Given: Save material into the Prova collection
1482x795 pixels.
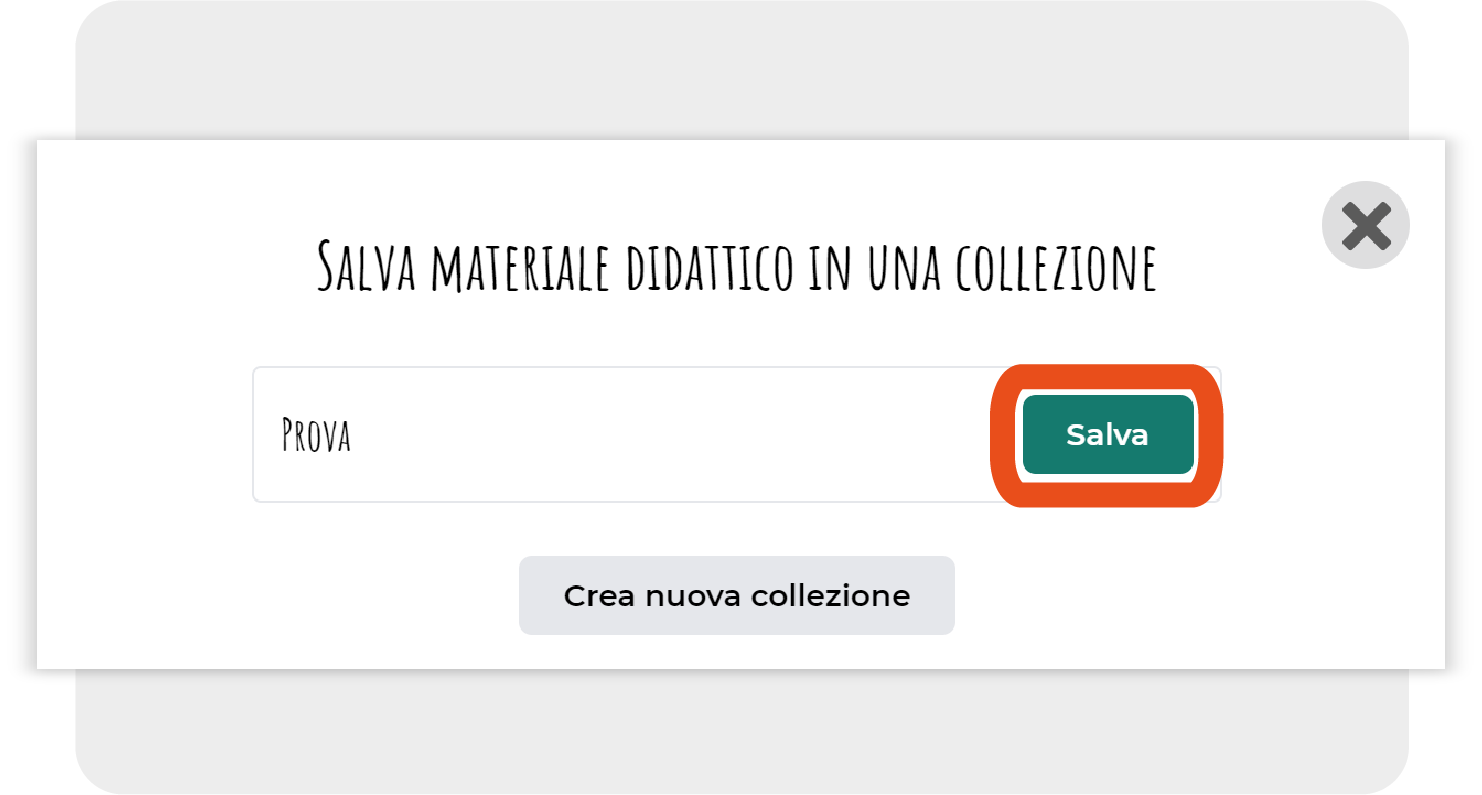Looking at the screenshot, I should 1107,435.
